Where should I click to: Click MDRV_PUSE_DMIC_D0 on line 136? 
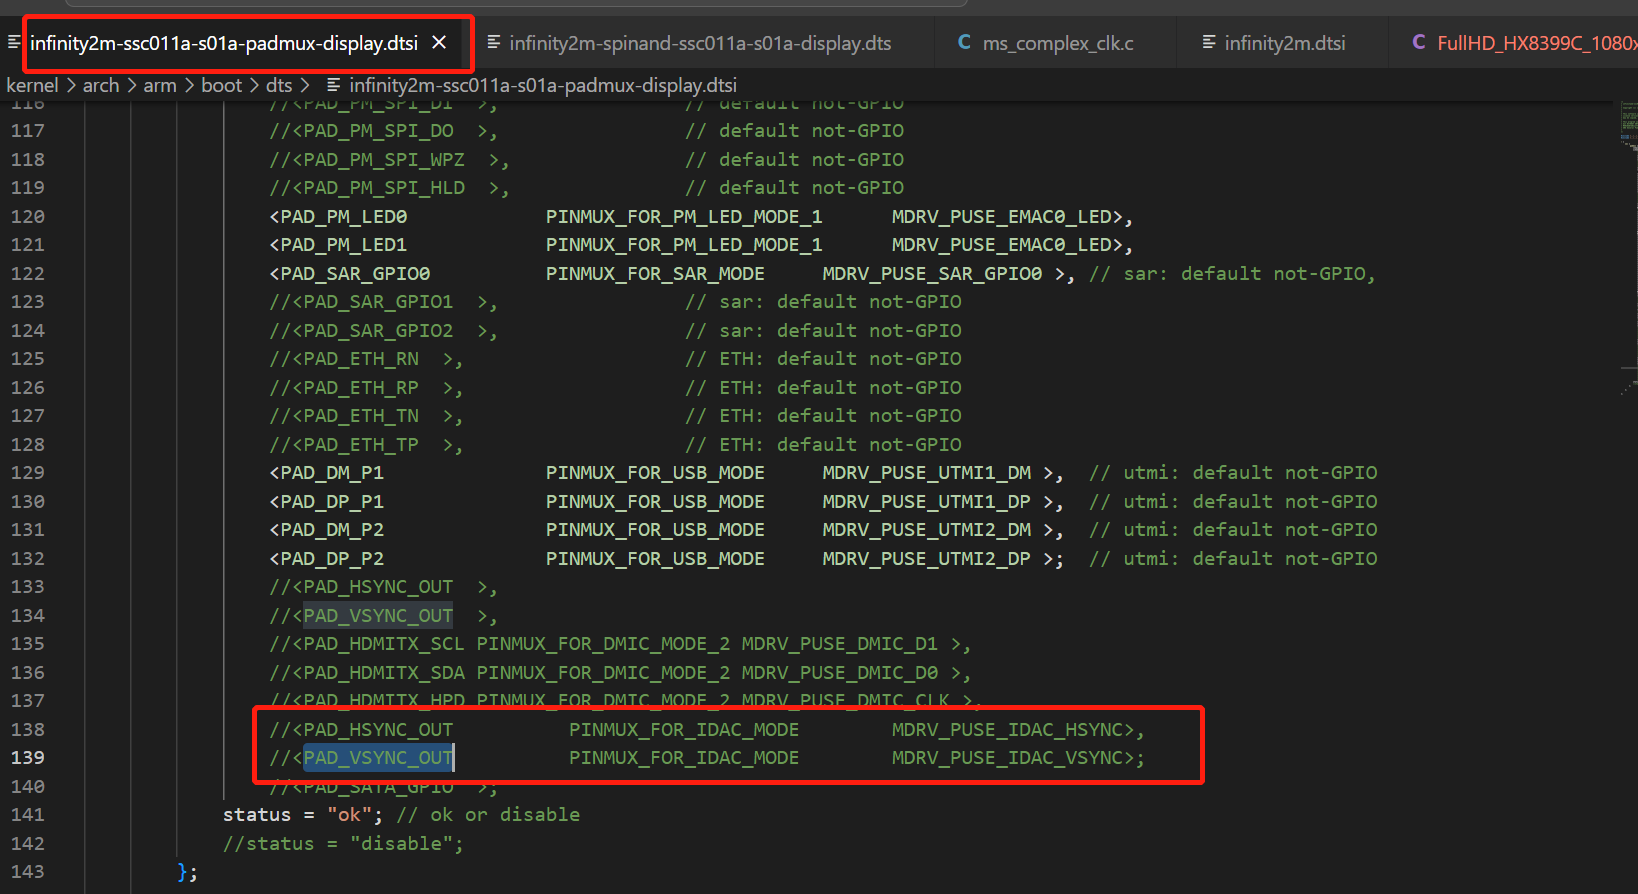tap(840, 672)
